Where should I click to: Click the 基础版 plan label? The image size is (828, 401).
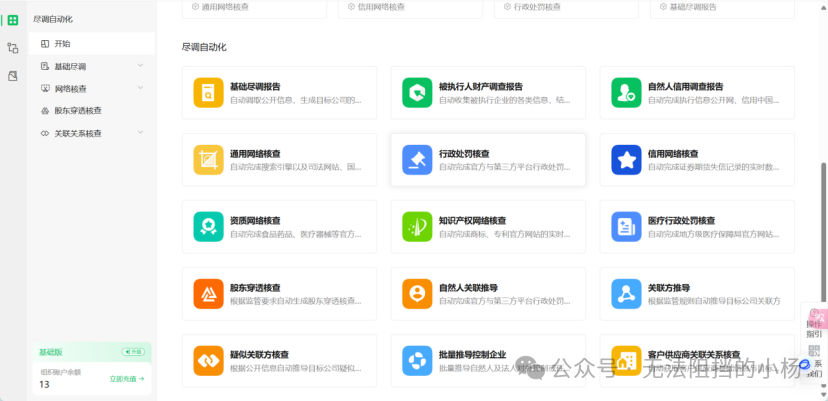(x=50, y=352)
